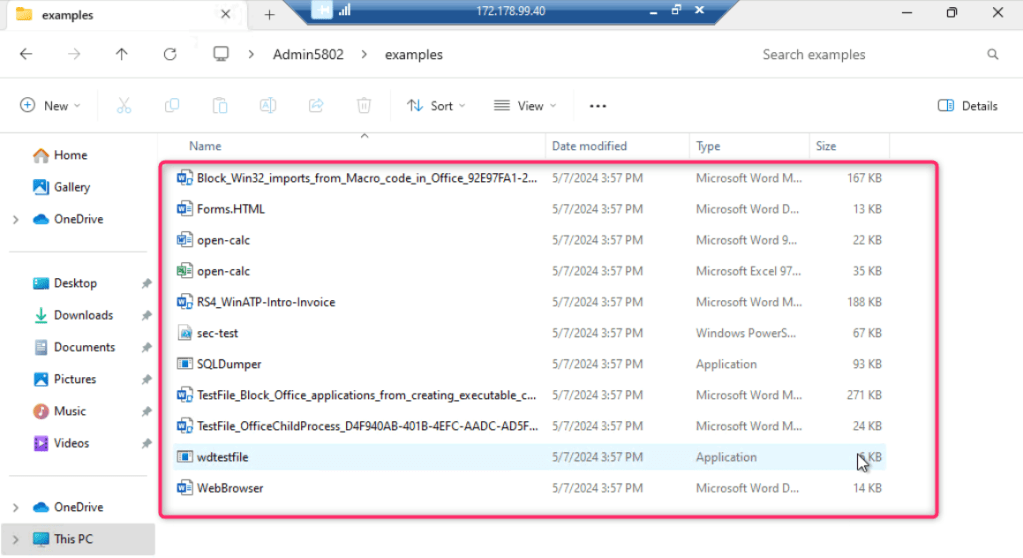The height and width of the screenshot is (558, 1023).
Task: Open a new tab with plus button
Action: 269,15
